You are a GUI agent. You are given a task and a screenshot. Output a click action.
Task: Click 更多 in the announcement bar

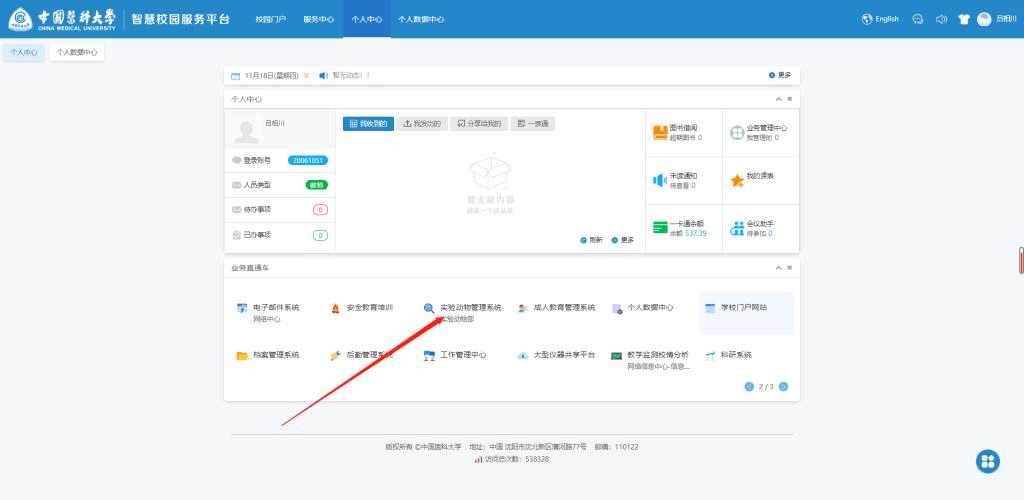[x=780, y=75]
